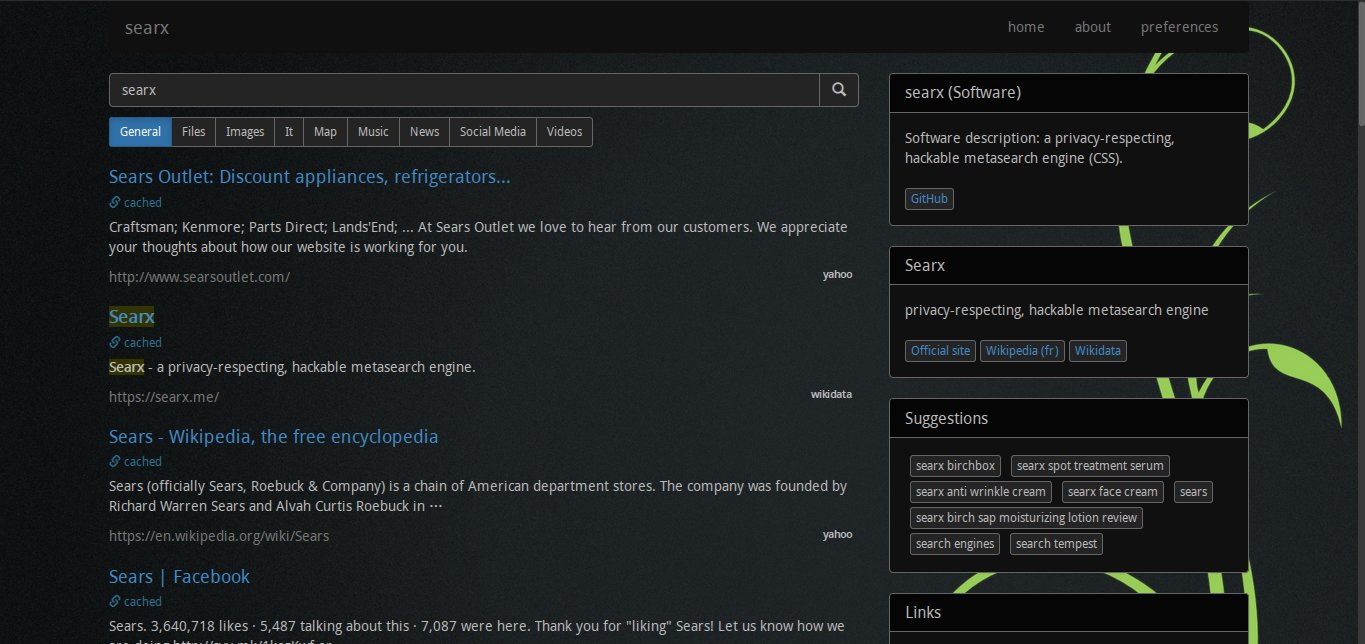Switch to the Files category tab
The height and width of the screenshot is (644, 1365).
(193, 131)
